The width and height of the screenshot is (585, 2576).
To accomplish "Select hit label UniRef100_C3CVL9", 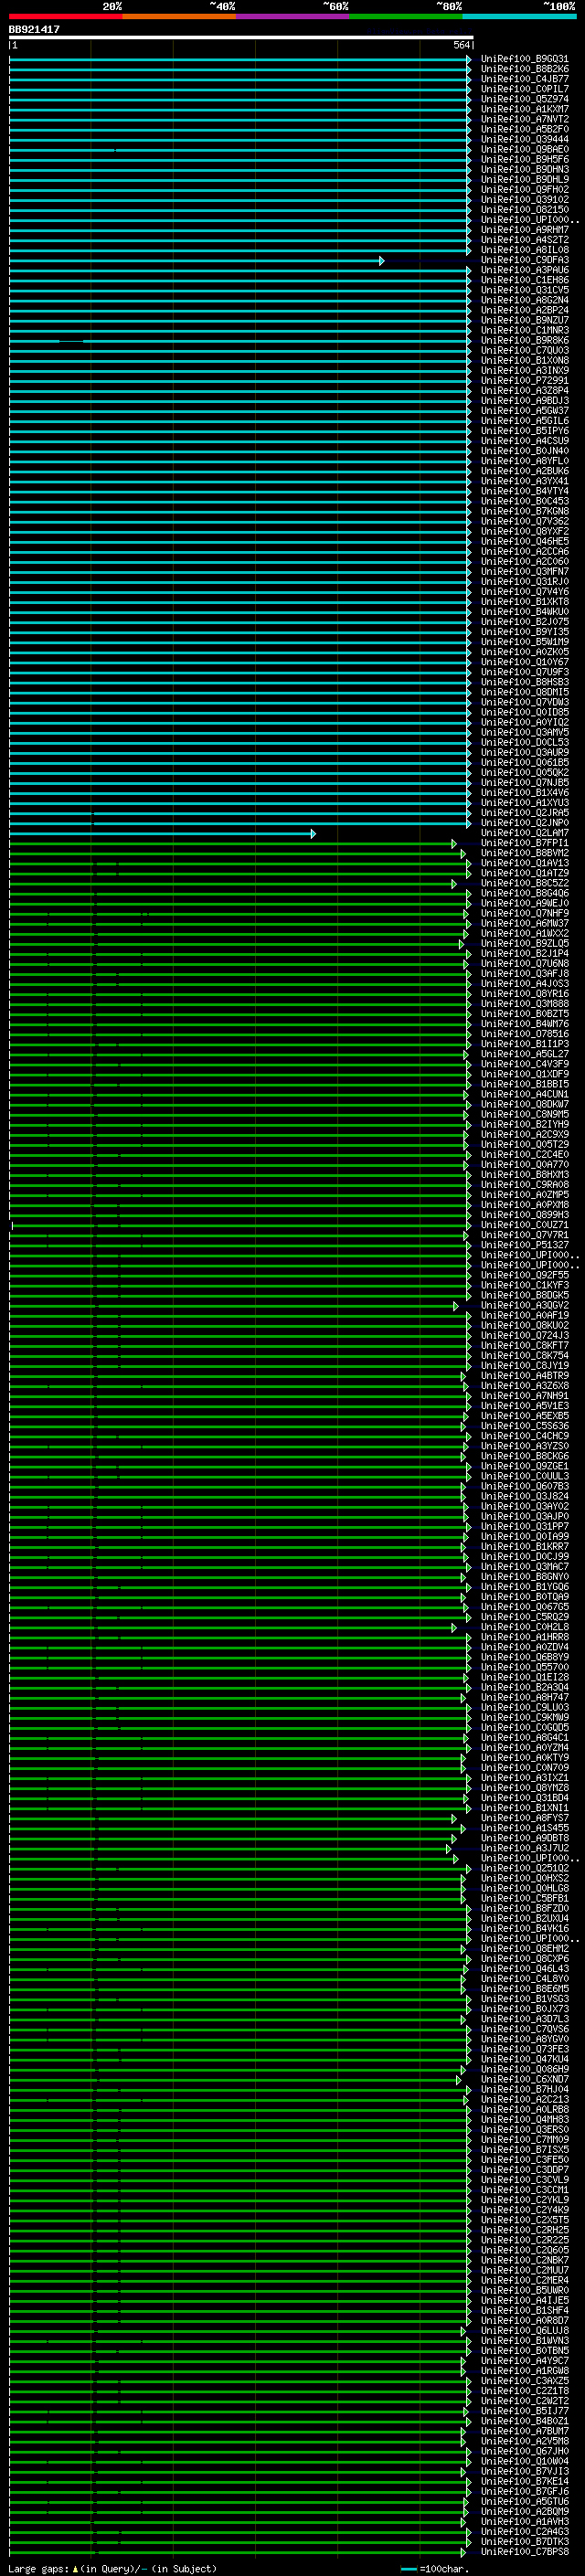I will tap(524, 2180).
